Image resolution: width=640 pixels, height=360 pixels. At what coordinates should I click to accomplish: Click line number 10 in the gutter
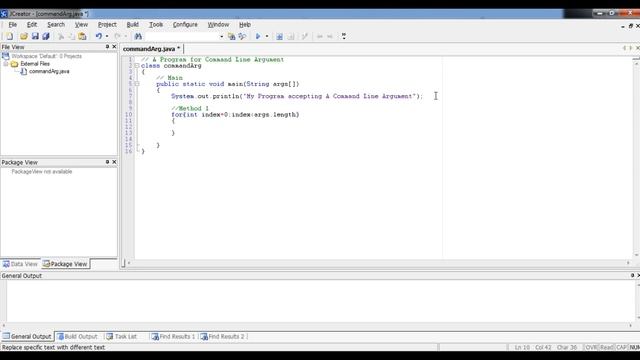click(x=128, y=115)
